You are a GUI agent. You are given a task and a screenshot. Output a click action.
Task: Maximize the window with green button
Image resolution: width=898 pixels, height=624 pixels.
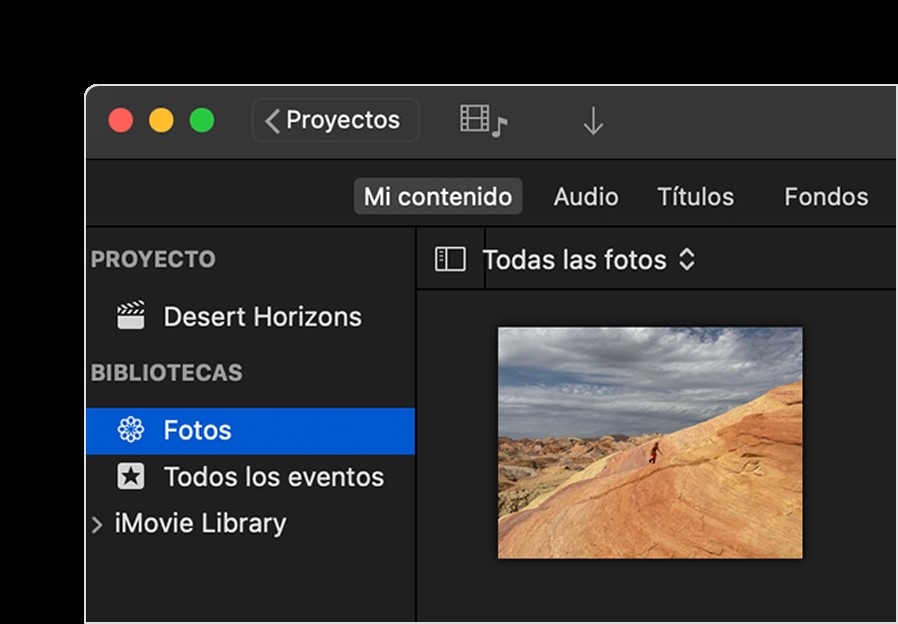202,120
